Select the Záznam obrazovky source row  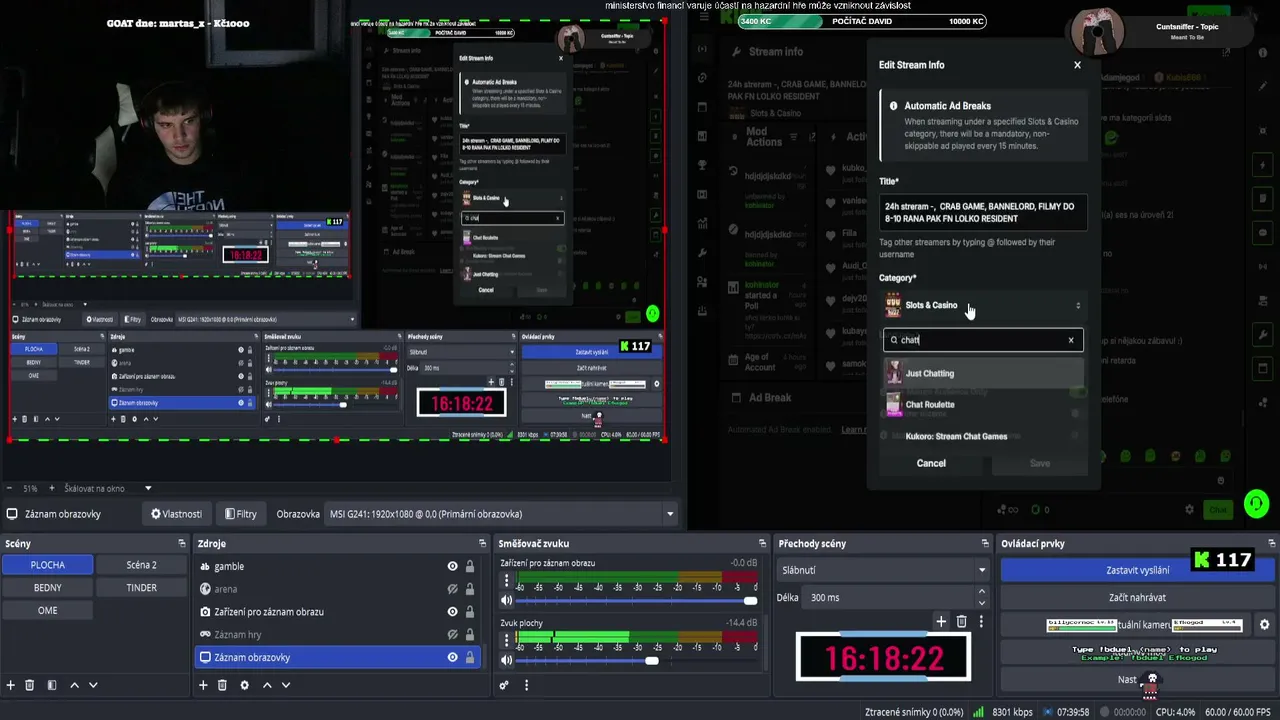(337, 657)
